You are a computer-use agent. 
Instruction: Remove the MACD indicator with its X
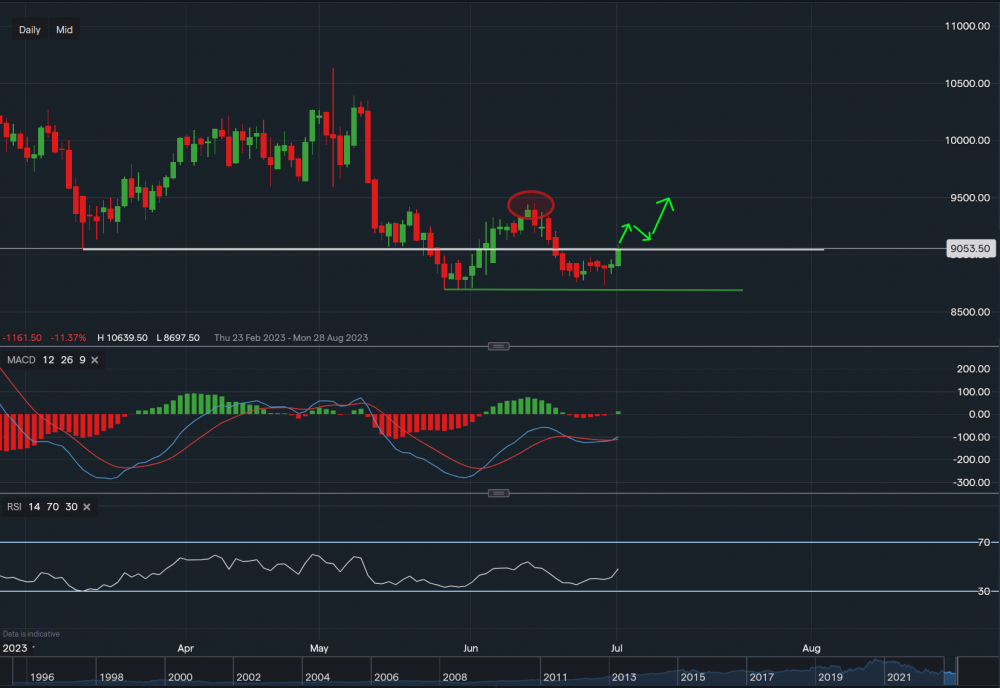coord(95,359)
